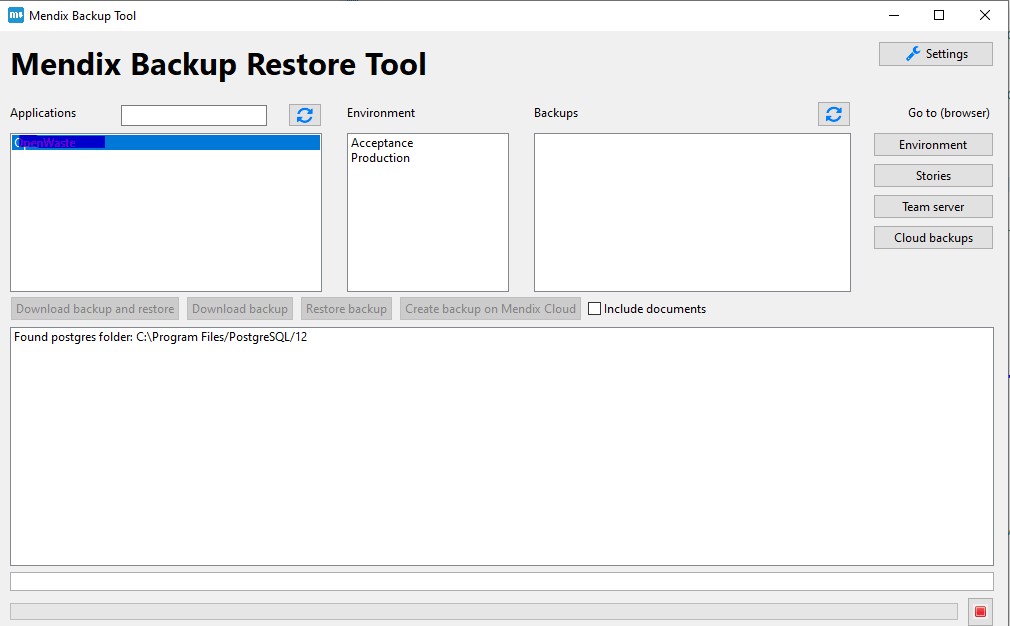
Task: Minimize the Mendix Backup Tool window
Action: point(893,15)
